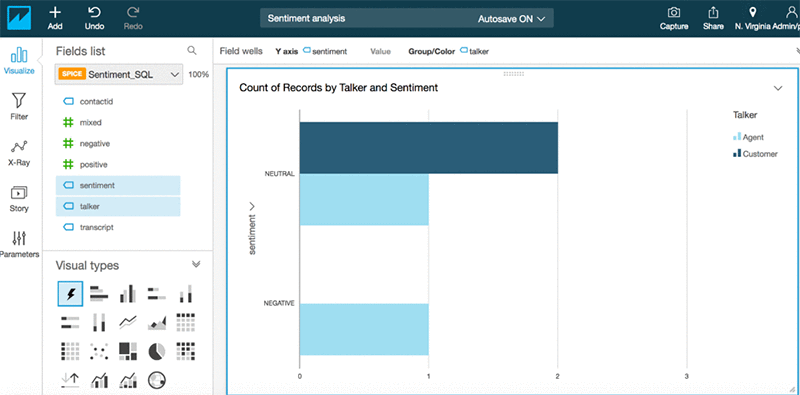The height and width of the screenshot is (395, 800).
Task: Click the Add plus button
Action: pyautogui.click(x=55, y=18)
